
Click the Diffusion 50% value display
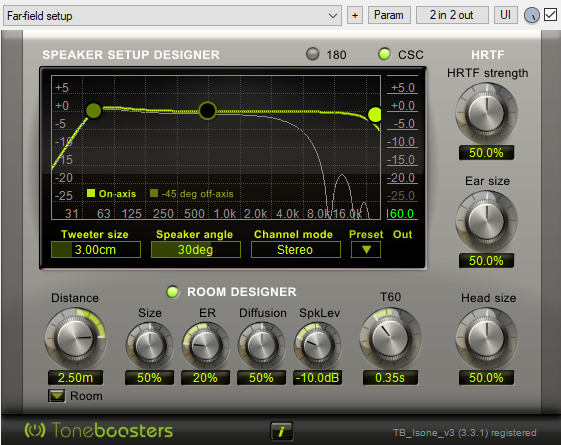pyautogui.click(x=261, y=378)
